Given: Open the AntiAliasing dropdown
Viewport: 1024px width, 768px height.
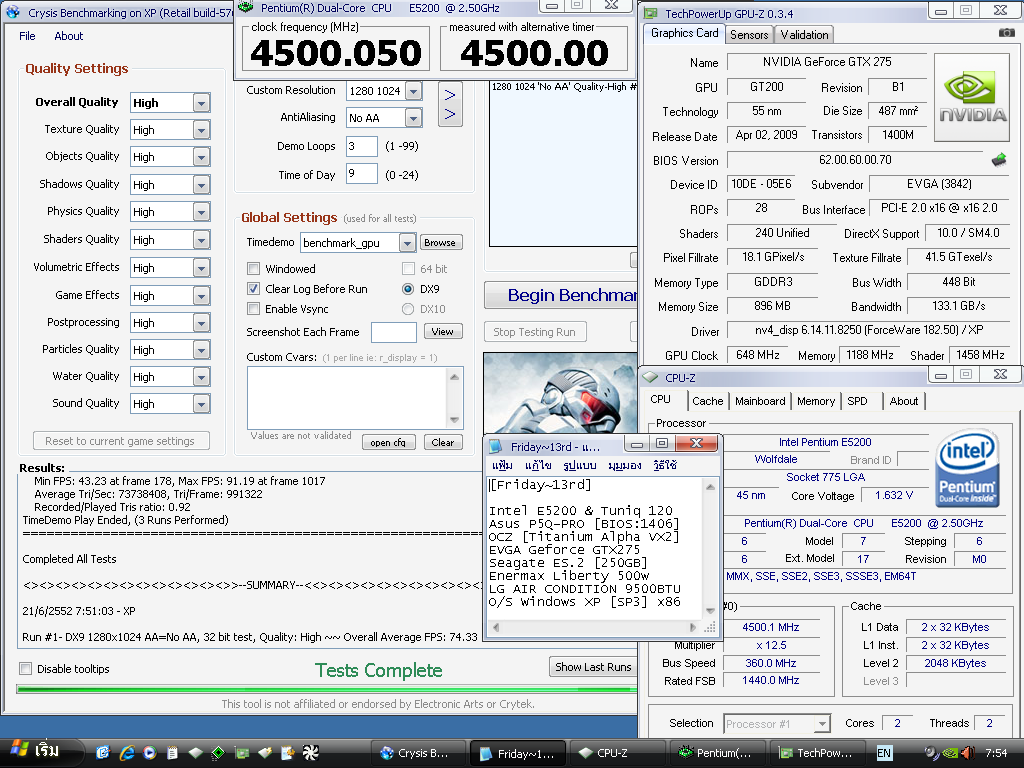Looking at the screenshot, I should point(413,118).
